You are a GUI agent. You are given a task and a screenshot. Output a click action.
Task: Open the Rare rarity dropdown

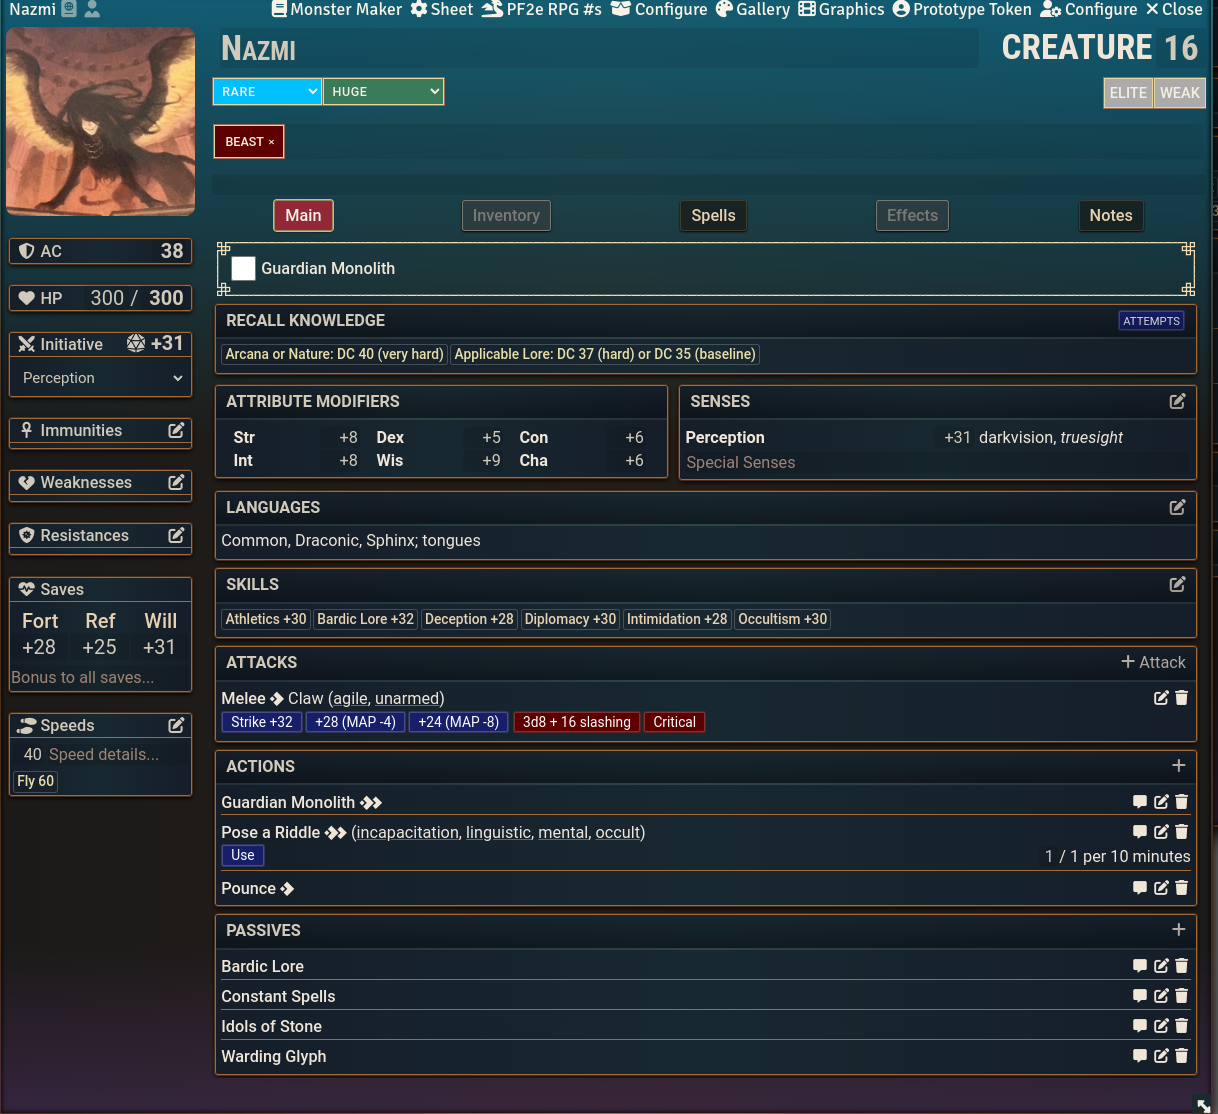[267, 91]
